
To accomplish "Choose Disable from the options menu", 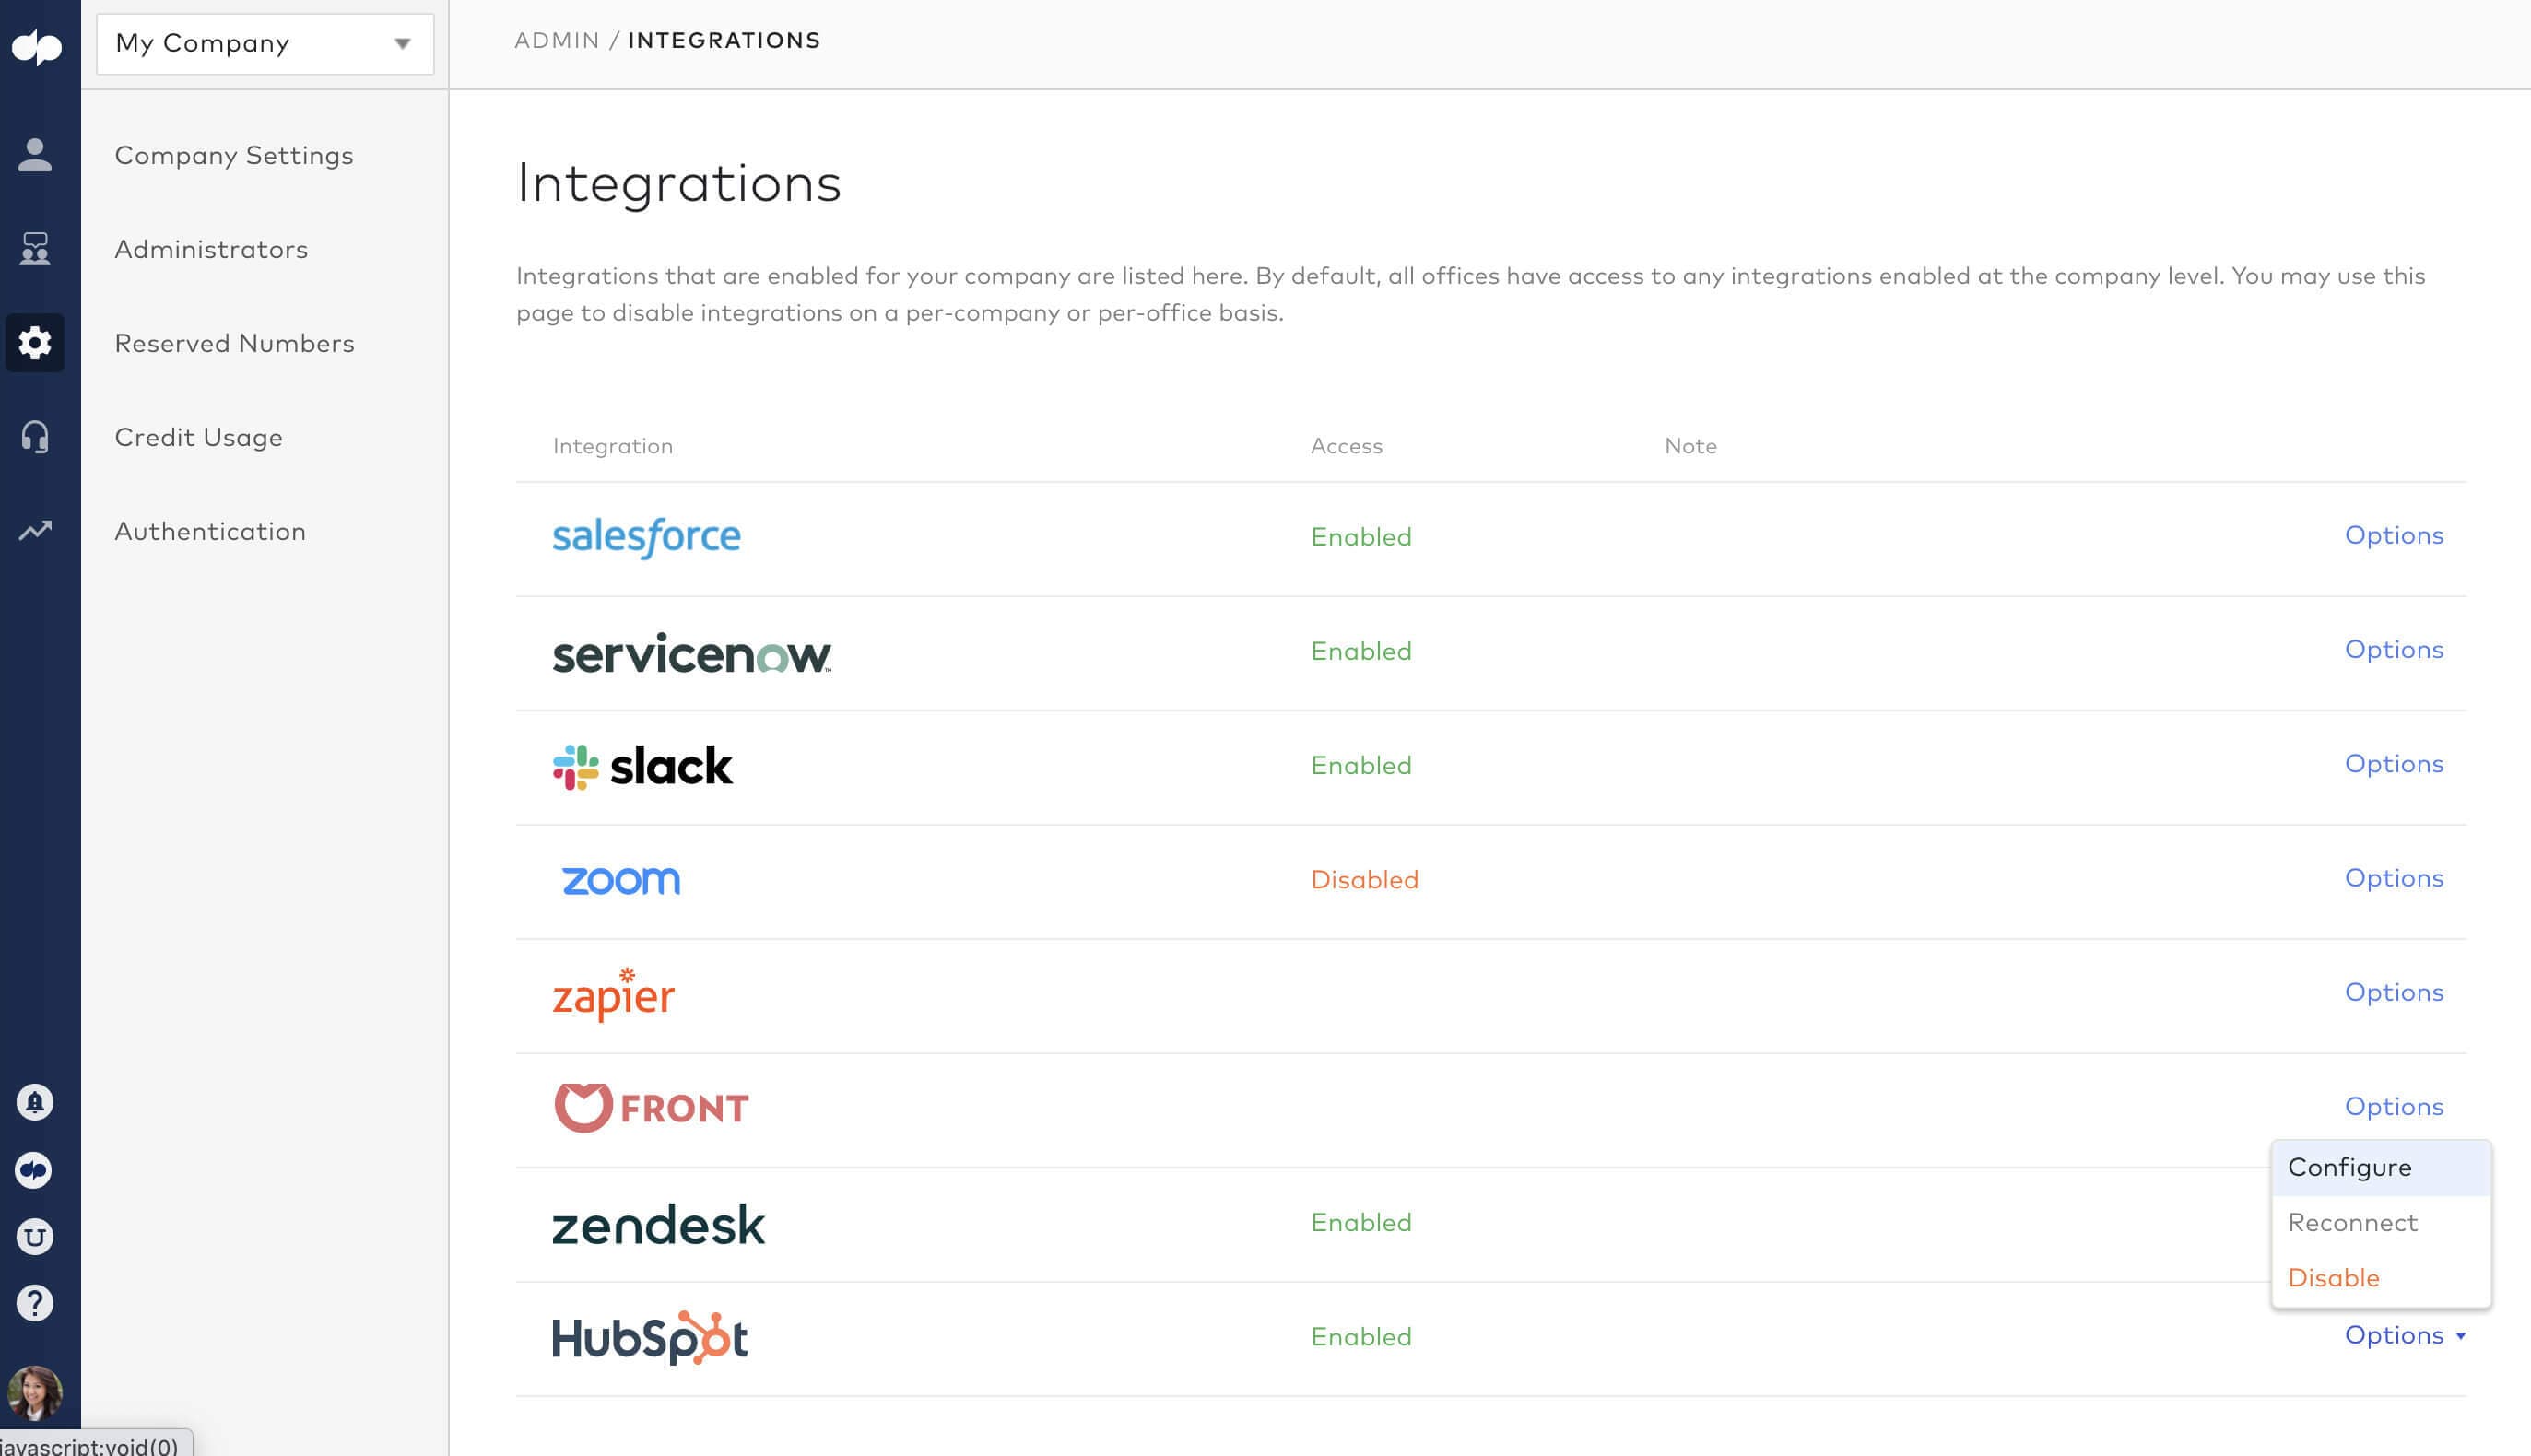I will pos(2380,1277).
